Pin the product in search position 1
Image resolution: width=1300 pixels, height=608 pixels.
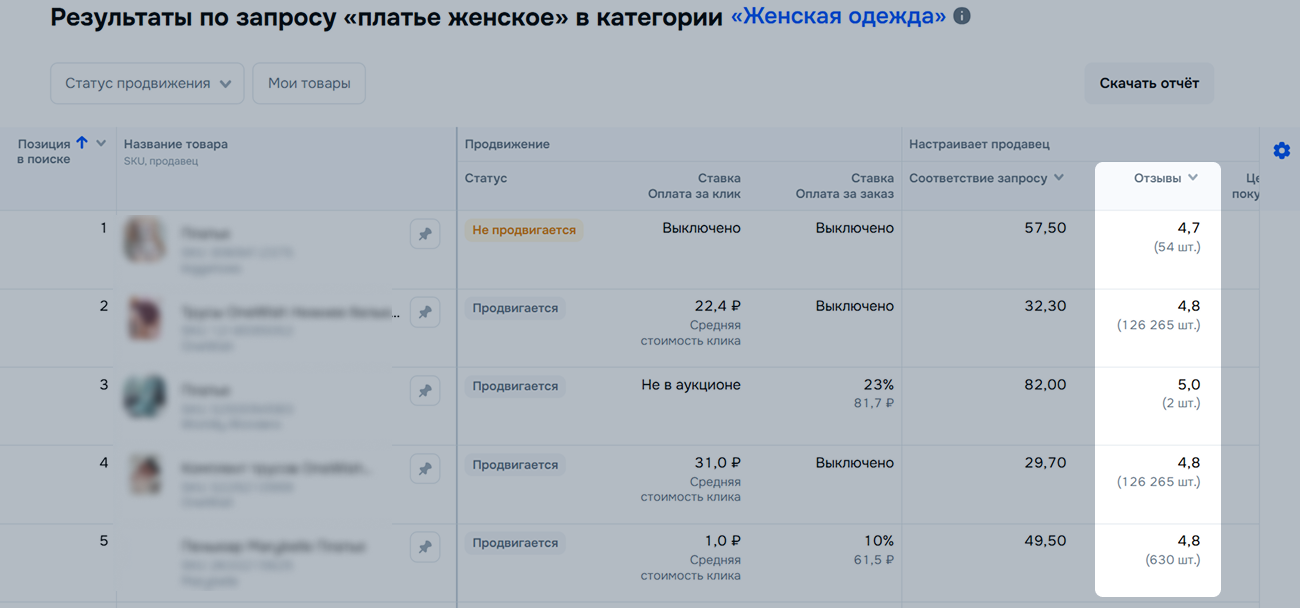pyautogui.click(x=425, y=234)
